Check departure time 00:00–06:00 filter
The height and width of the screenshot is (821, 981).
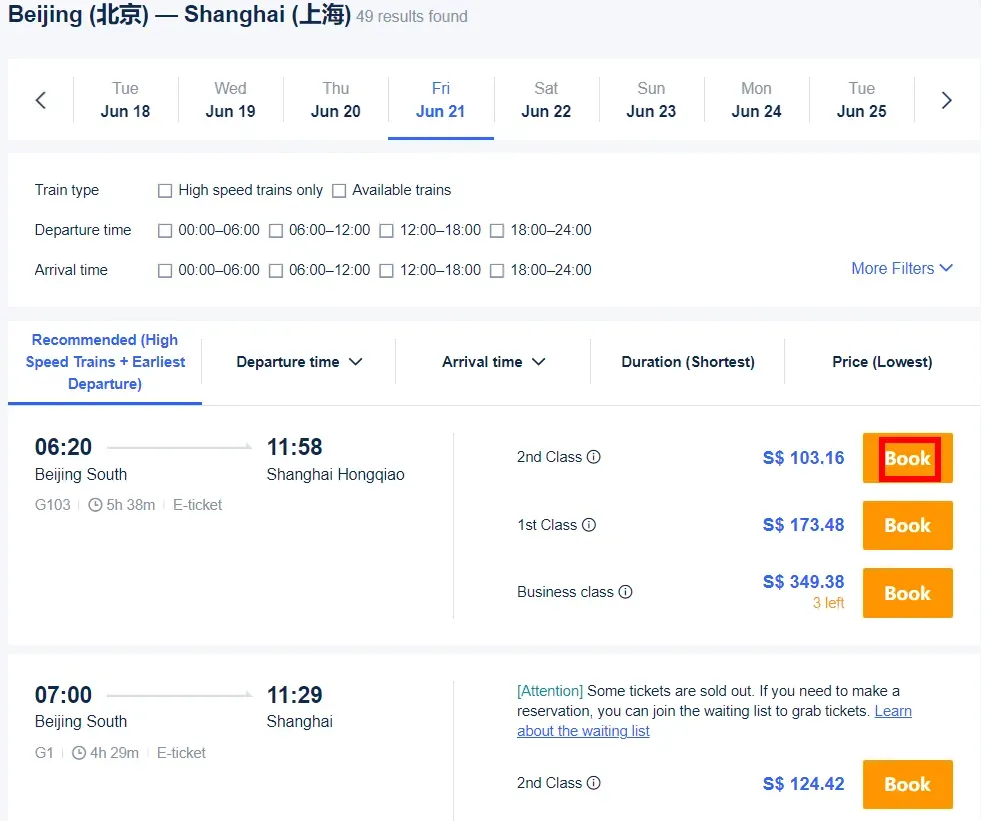click(x=165, y=230)
